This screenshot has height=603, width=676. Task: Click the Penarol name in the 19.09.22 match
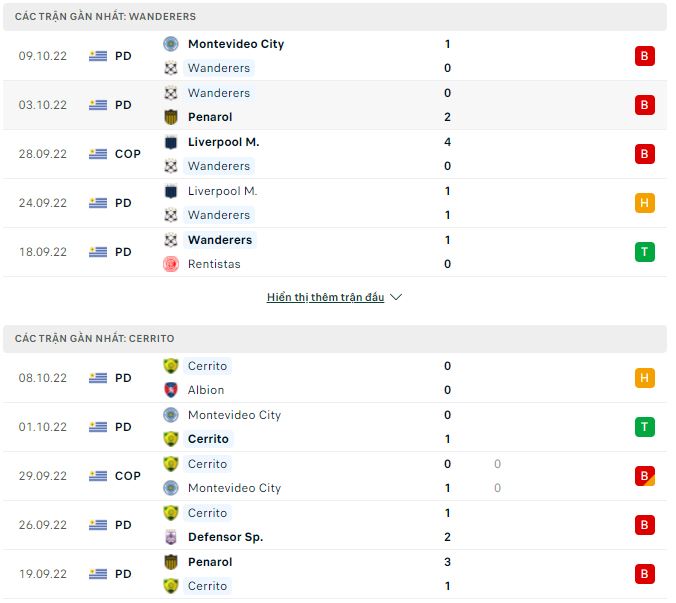point(210,562)
